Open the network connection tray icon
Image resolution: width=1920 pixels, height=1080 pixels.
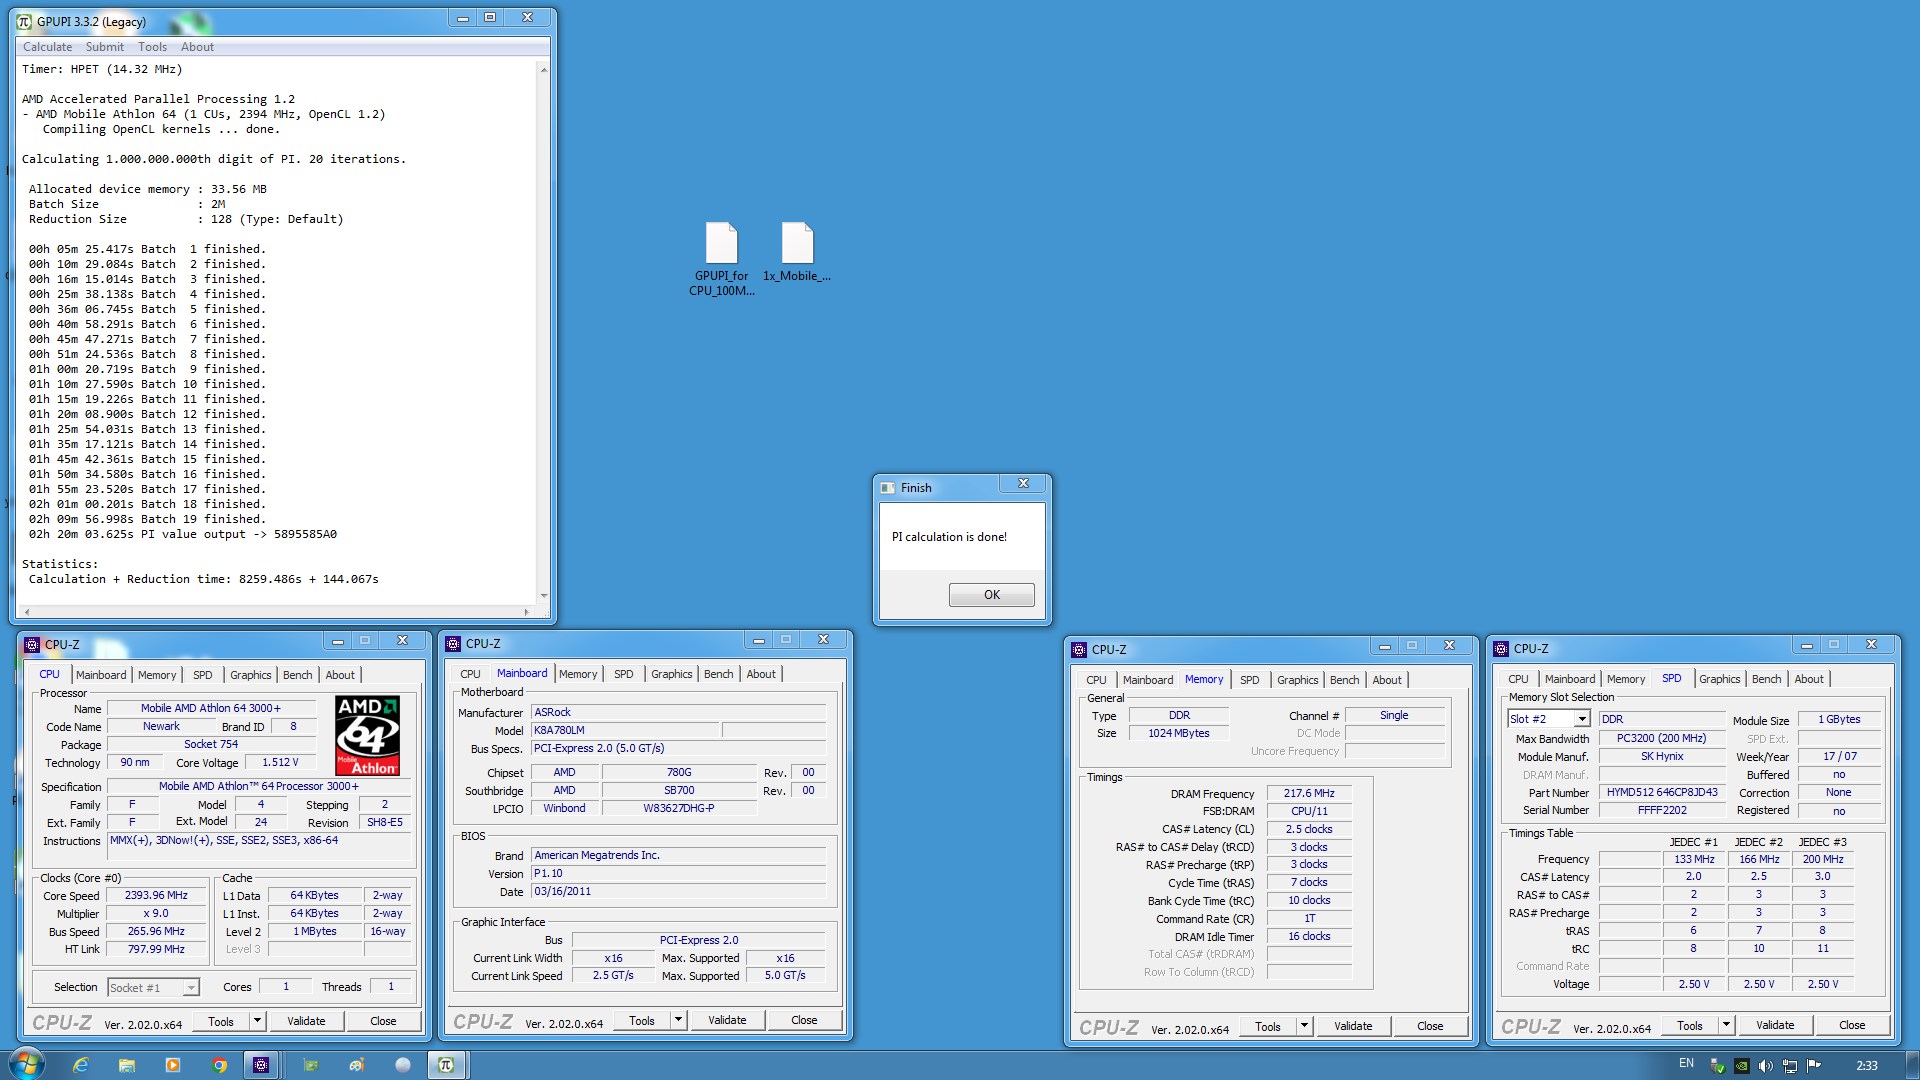1790,1066
